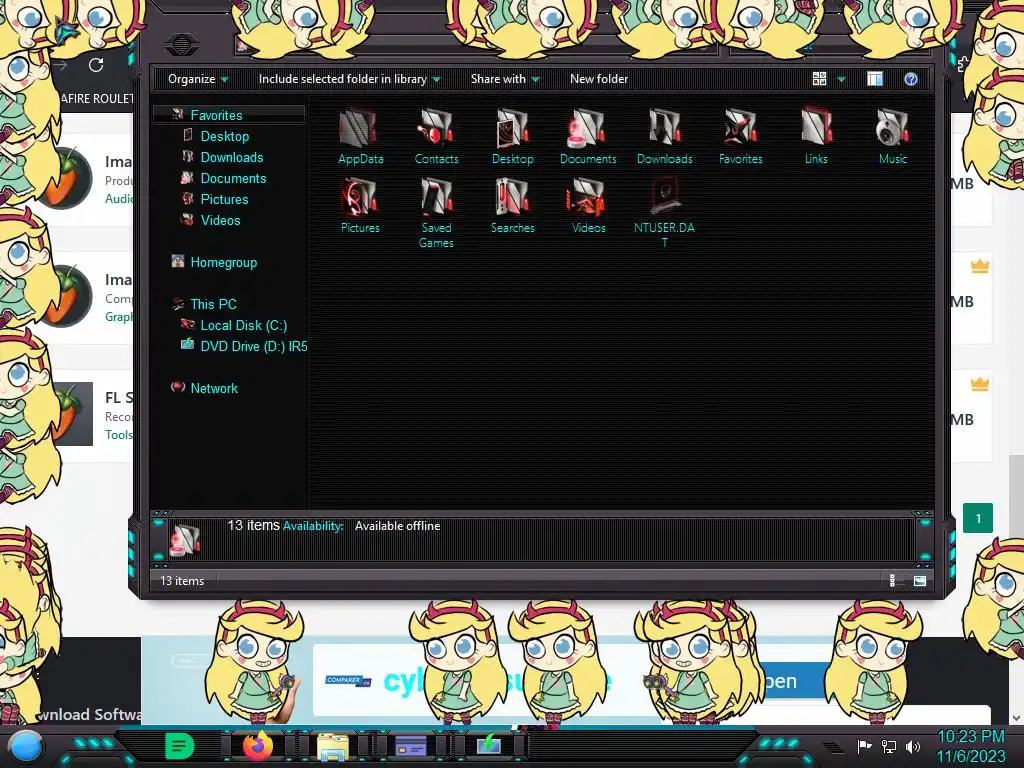Click the purple window app taskbar icon
This screenshot has height=768, width=1024.
(411, 746)
